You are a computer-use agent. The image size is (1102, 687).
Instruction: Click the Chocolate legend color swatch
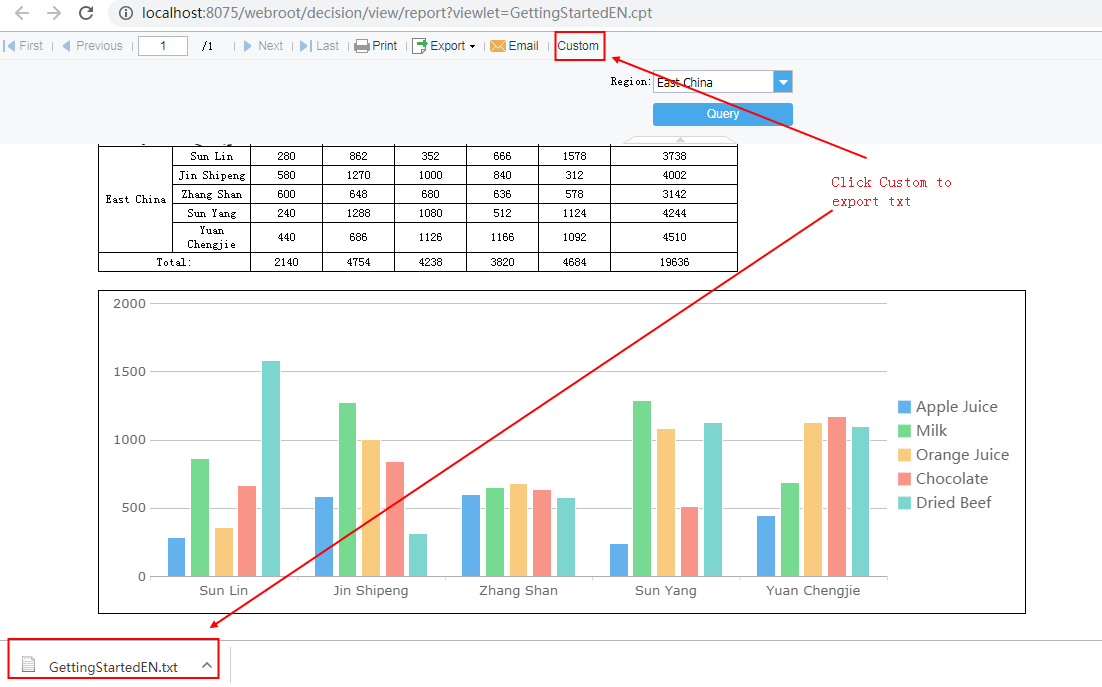[x=905, y=478]
